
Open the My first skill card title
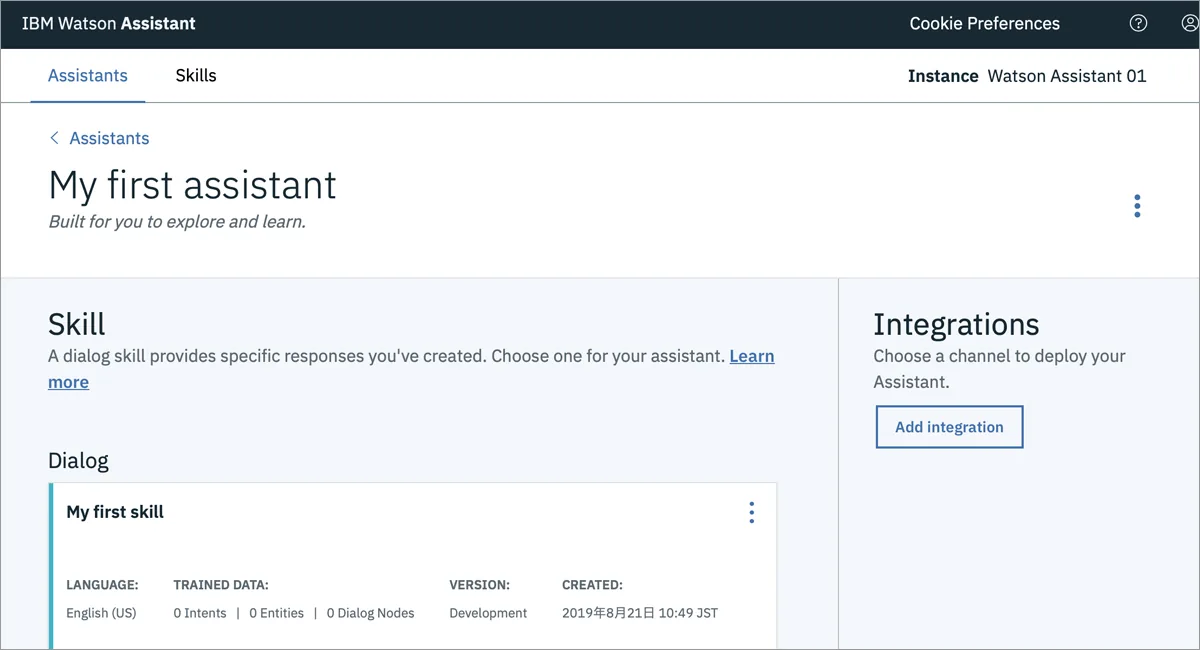pos(115,512)
